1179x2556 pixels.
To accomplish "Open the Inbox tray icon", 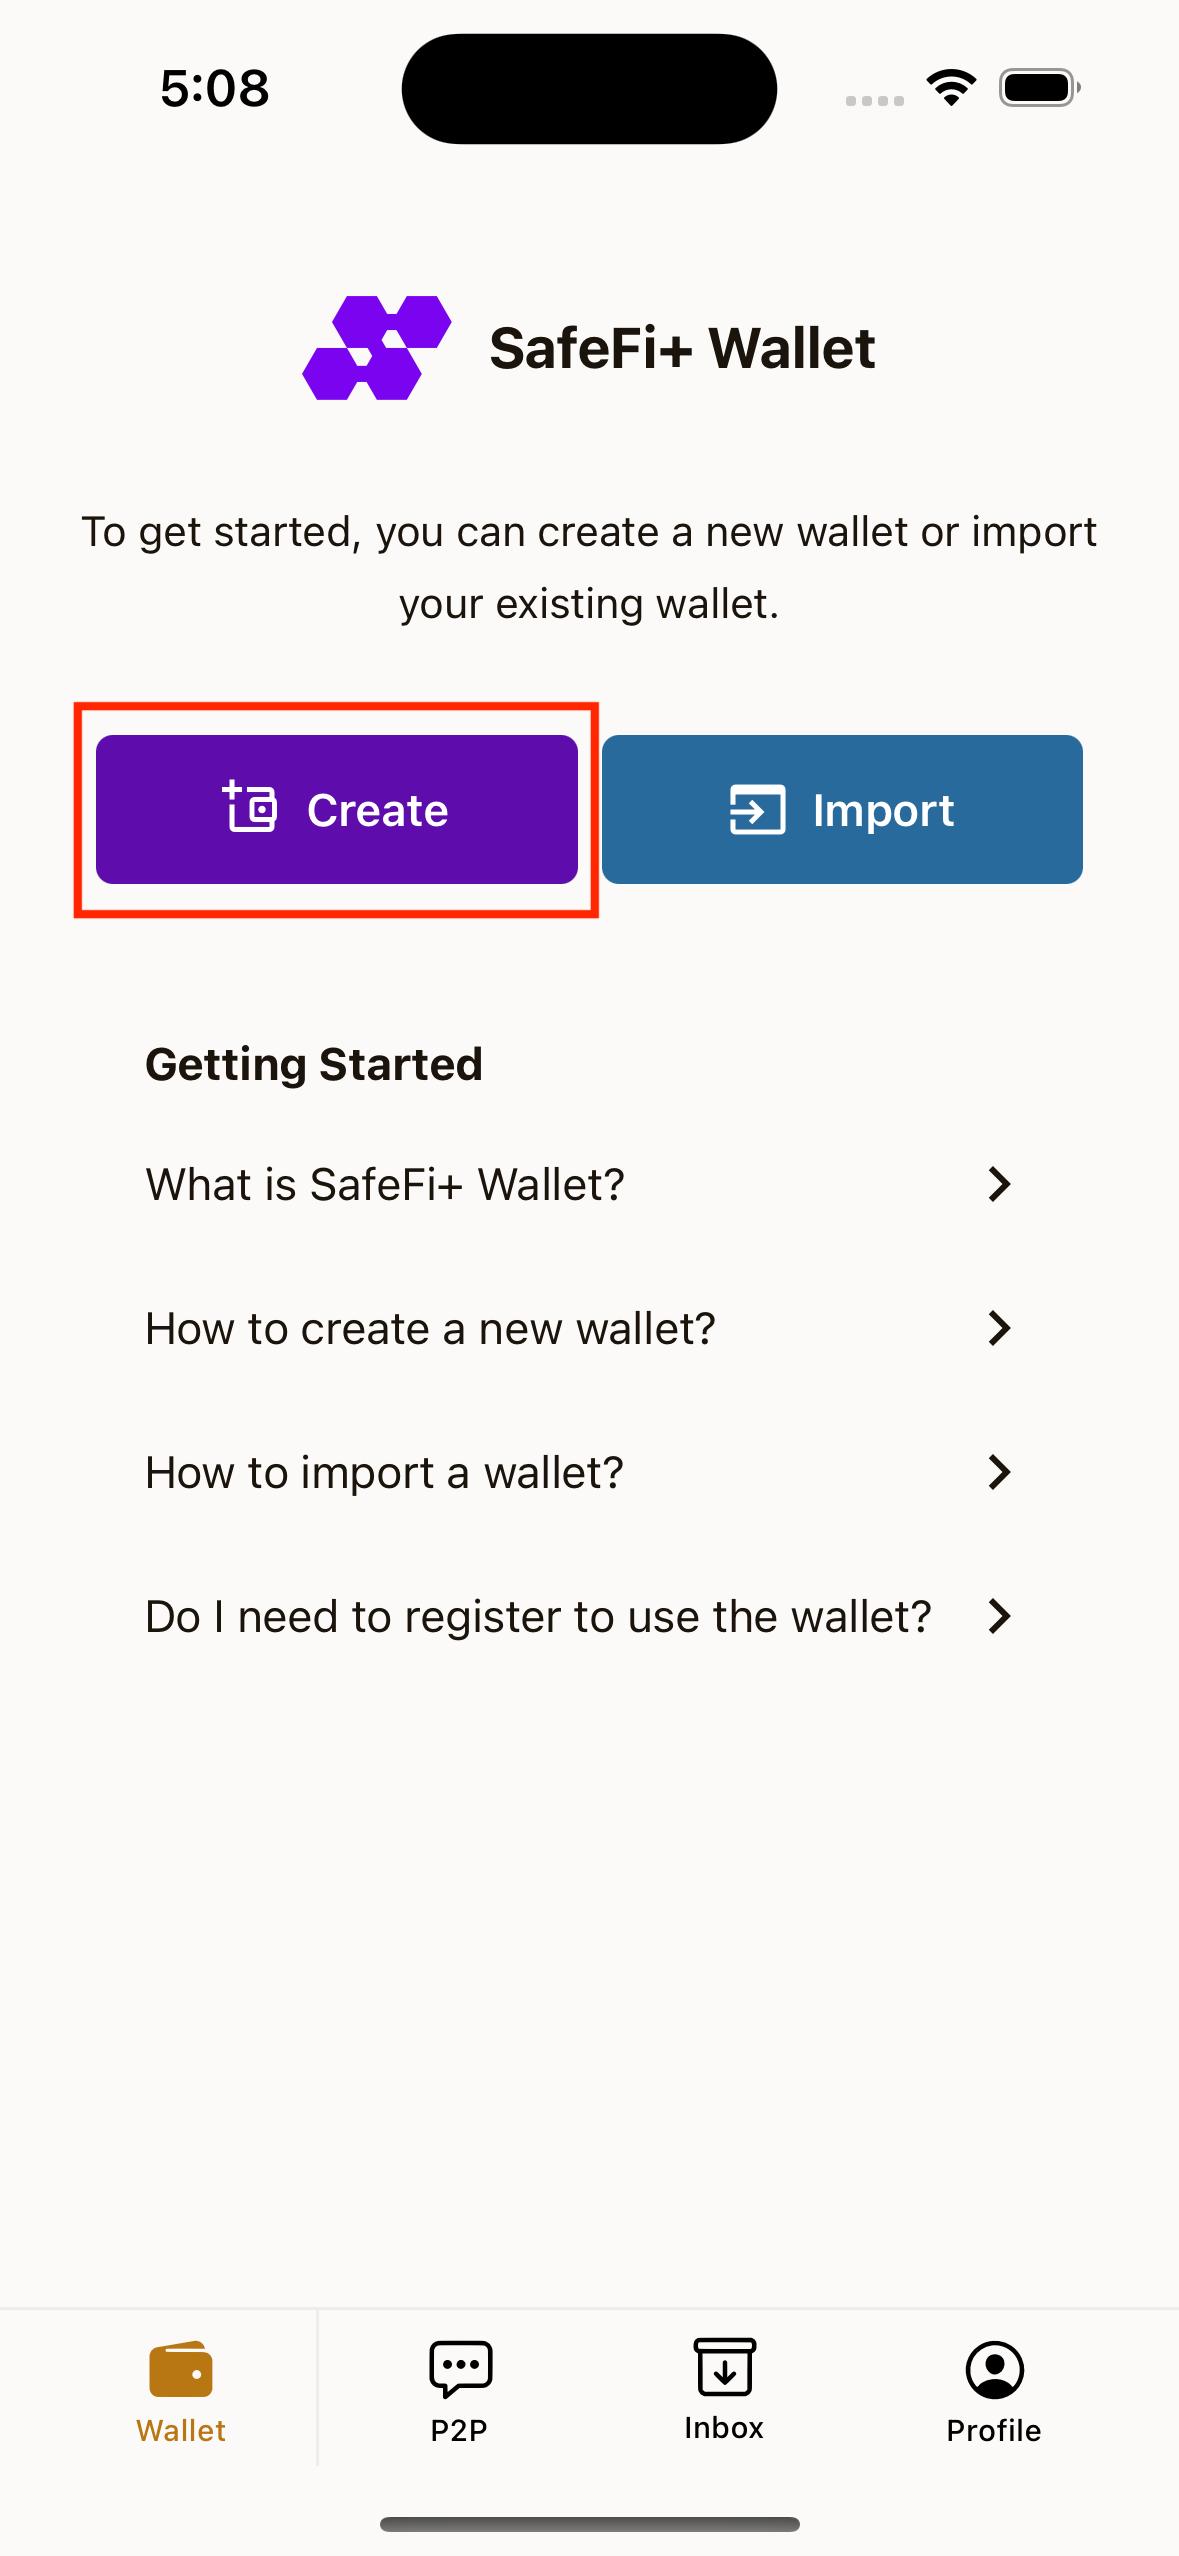I will click(724, 2368).
